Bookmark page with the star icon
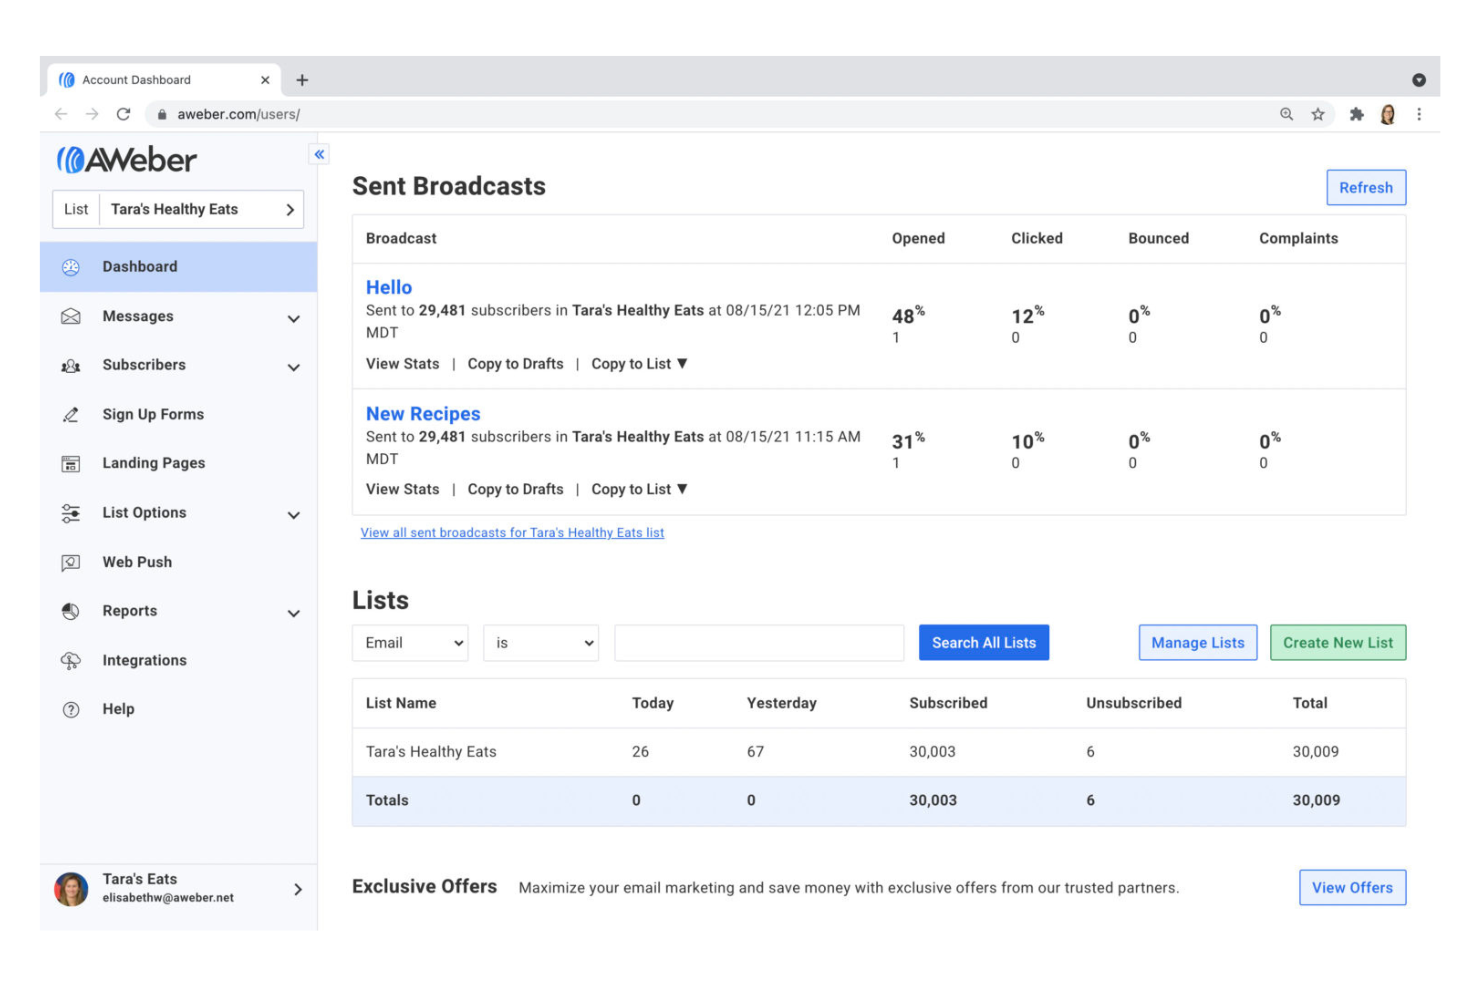Image resolution: width=1480 pixels, height=987 pixels. pyautogui.click(x=1318, y=114)
